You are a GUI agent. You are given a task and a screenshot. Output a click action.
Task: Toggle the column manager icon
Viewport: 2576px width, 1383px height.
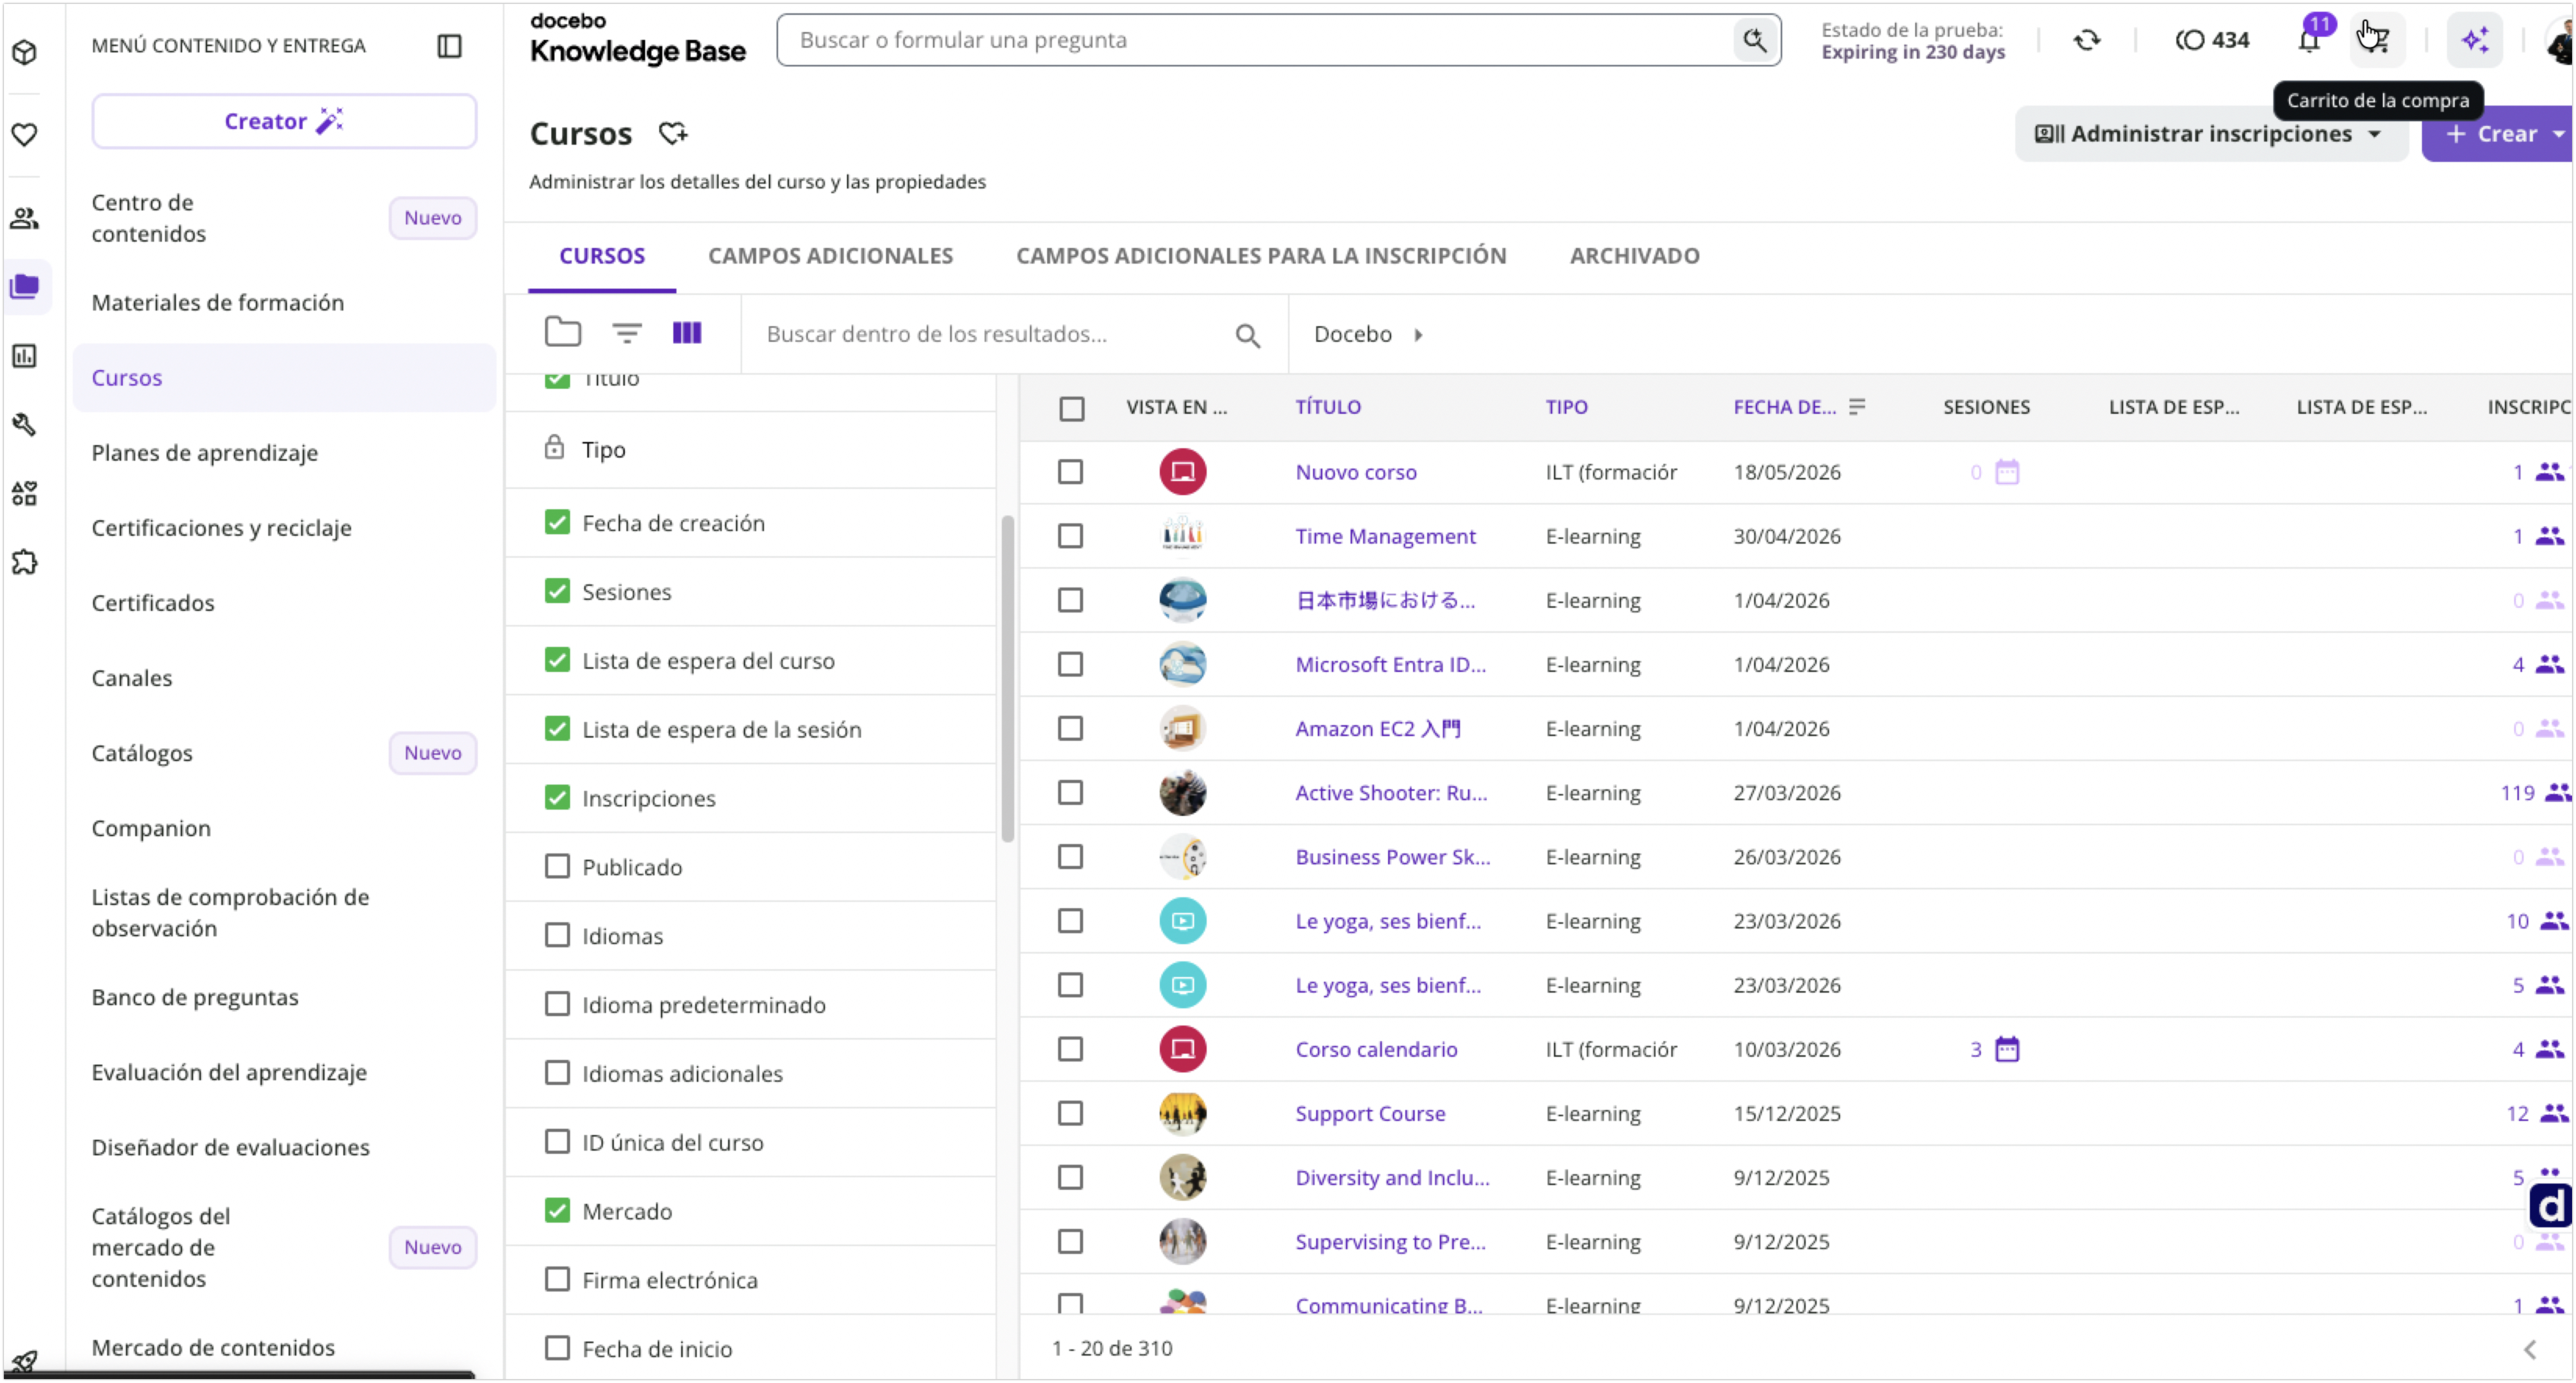click(x=687, y=333)
